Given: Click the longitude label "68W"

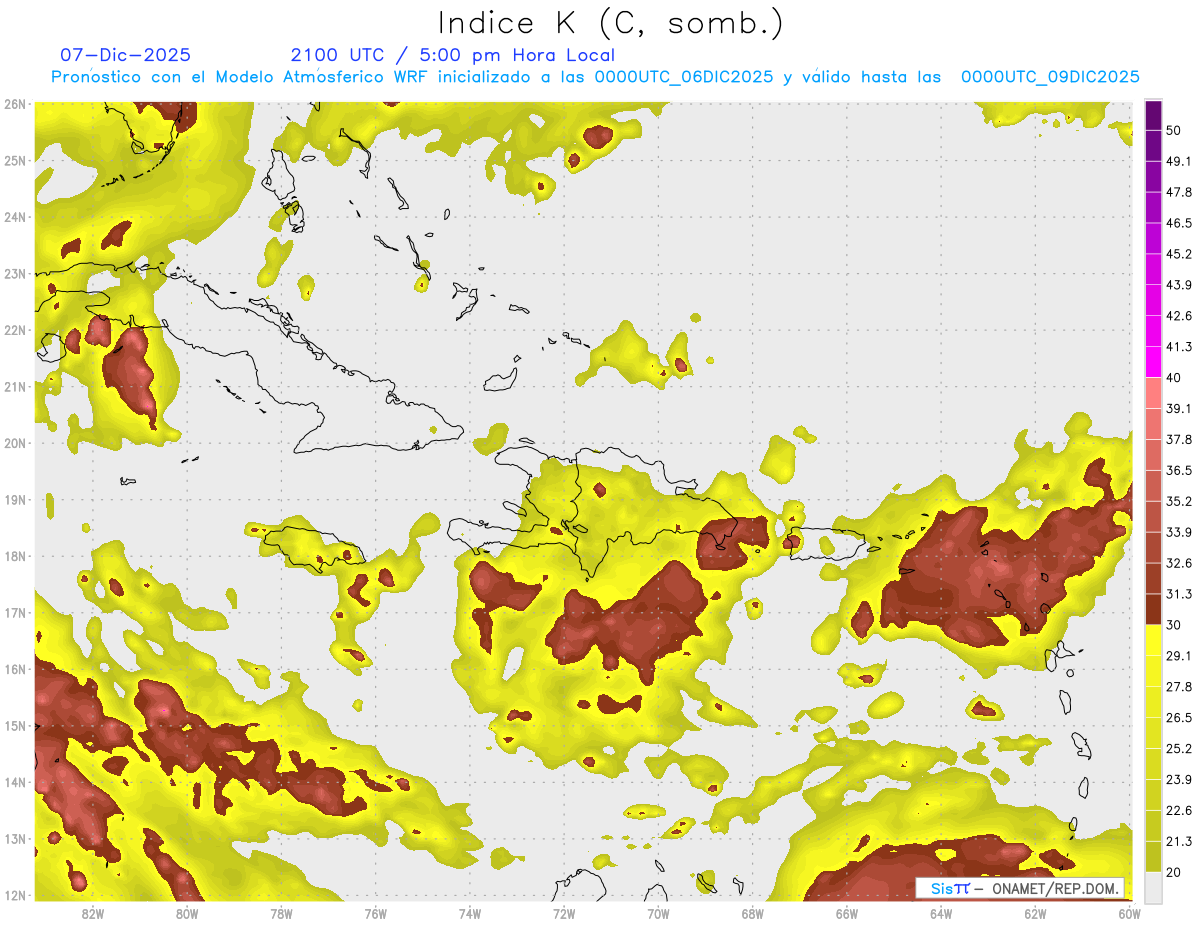Looking at the screenshot, I should [x=753, y=913].
